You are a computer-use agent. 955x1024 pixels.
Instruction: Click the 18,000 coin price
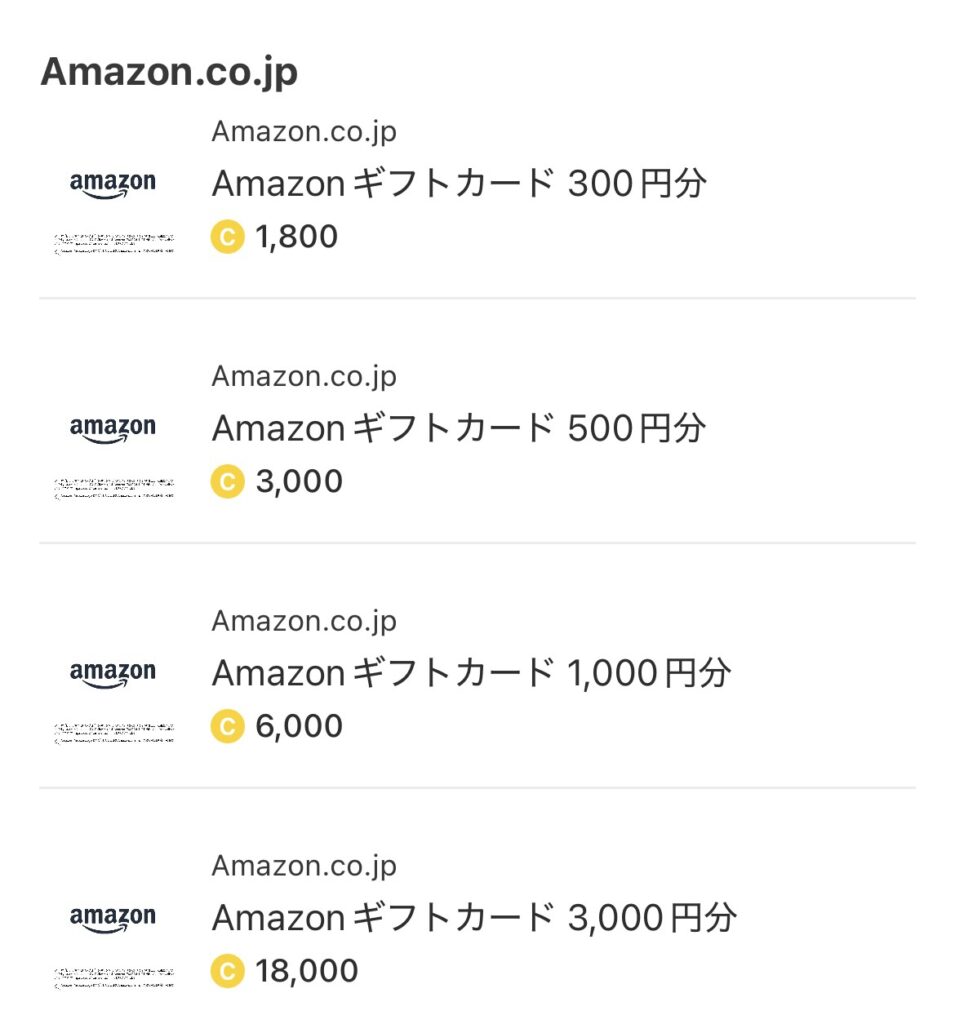307,971
